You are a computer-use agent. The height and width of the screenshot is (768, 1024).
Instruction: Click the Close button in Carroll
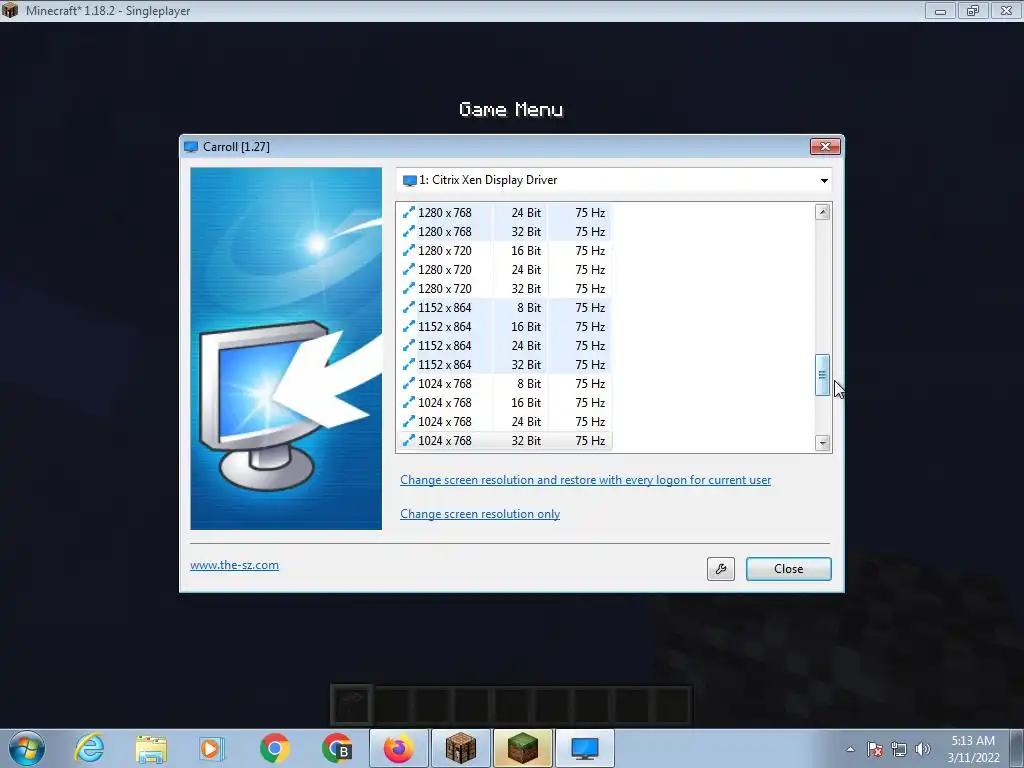[788, 569]
